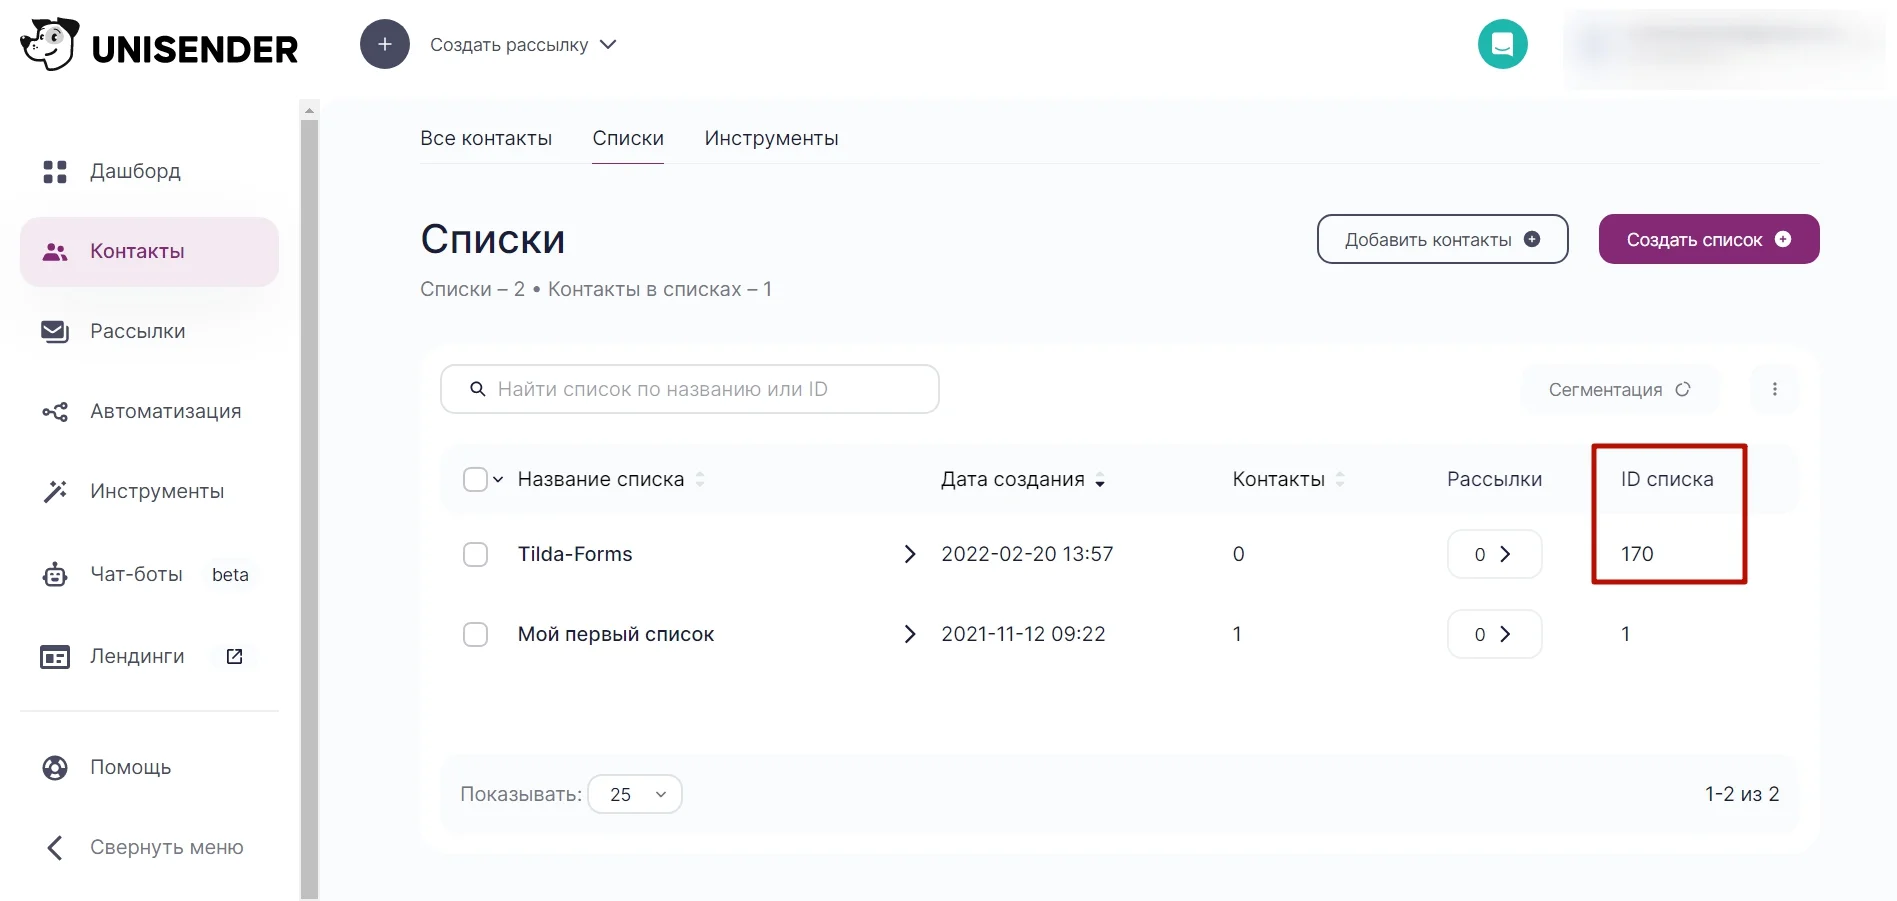This screenshot has width=1897, height=901.
Task: Expand the Tilda-Forms row chevron
Action: click(x=910, y=554)
